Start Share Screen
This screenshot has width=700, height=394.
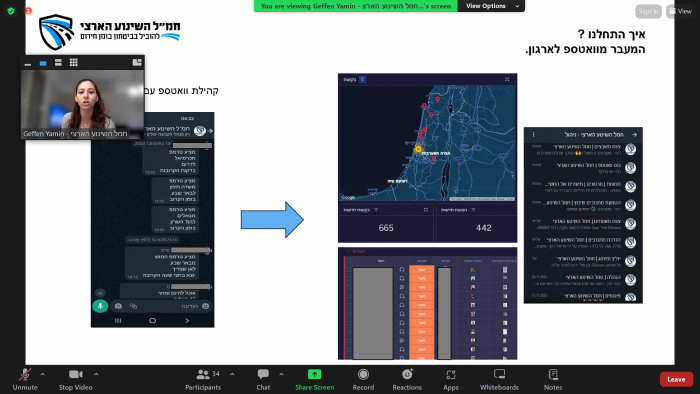point(314,379)
